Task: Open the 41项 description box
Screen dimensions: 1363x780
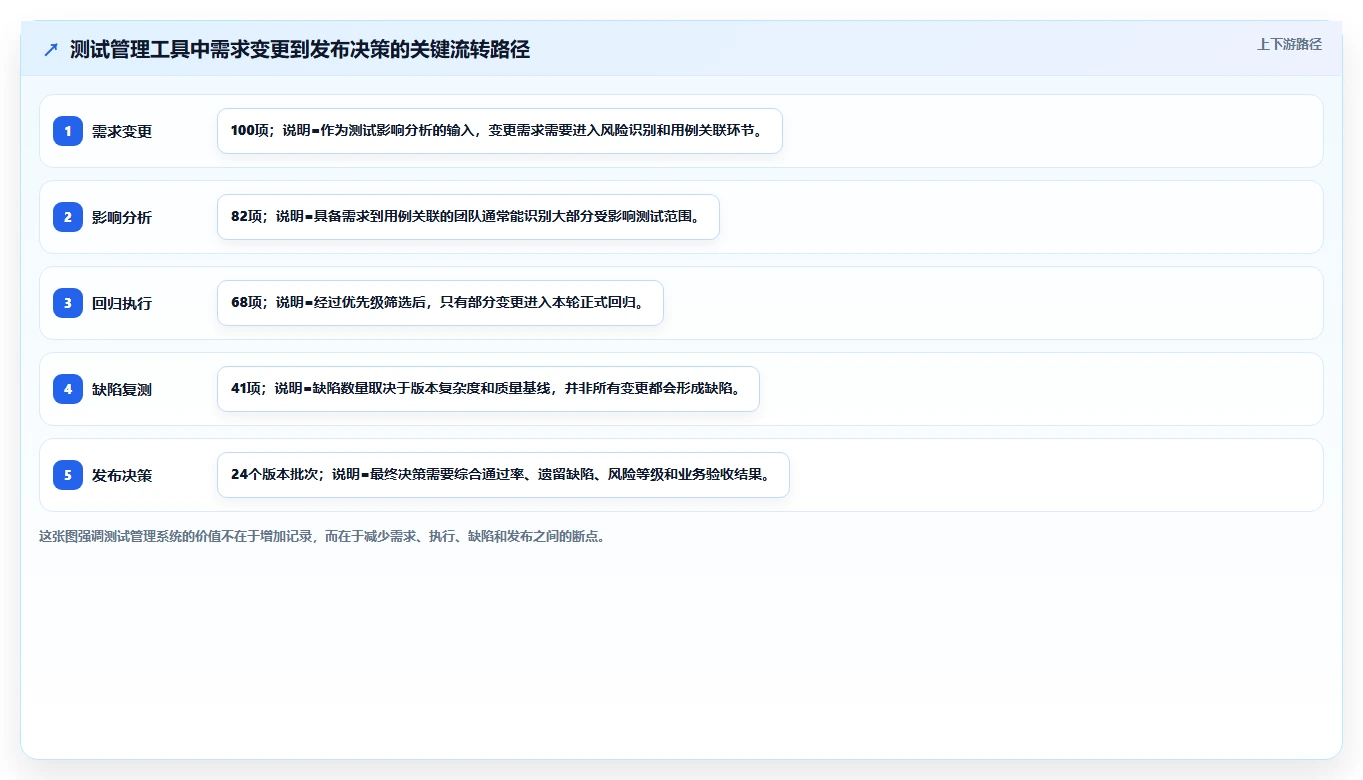Action: [x=488, y=389]
